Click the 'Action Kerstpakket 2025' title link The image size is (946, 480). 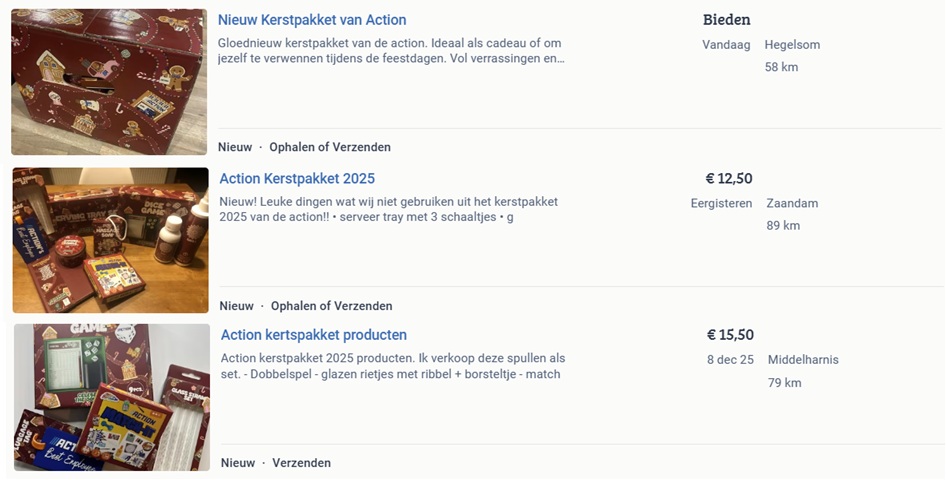coord(297,179)
